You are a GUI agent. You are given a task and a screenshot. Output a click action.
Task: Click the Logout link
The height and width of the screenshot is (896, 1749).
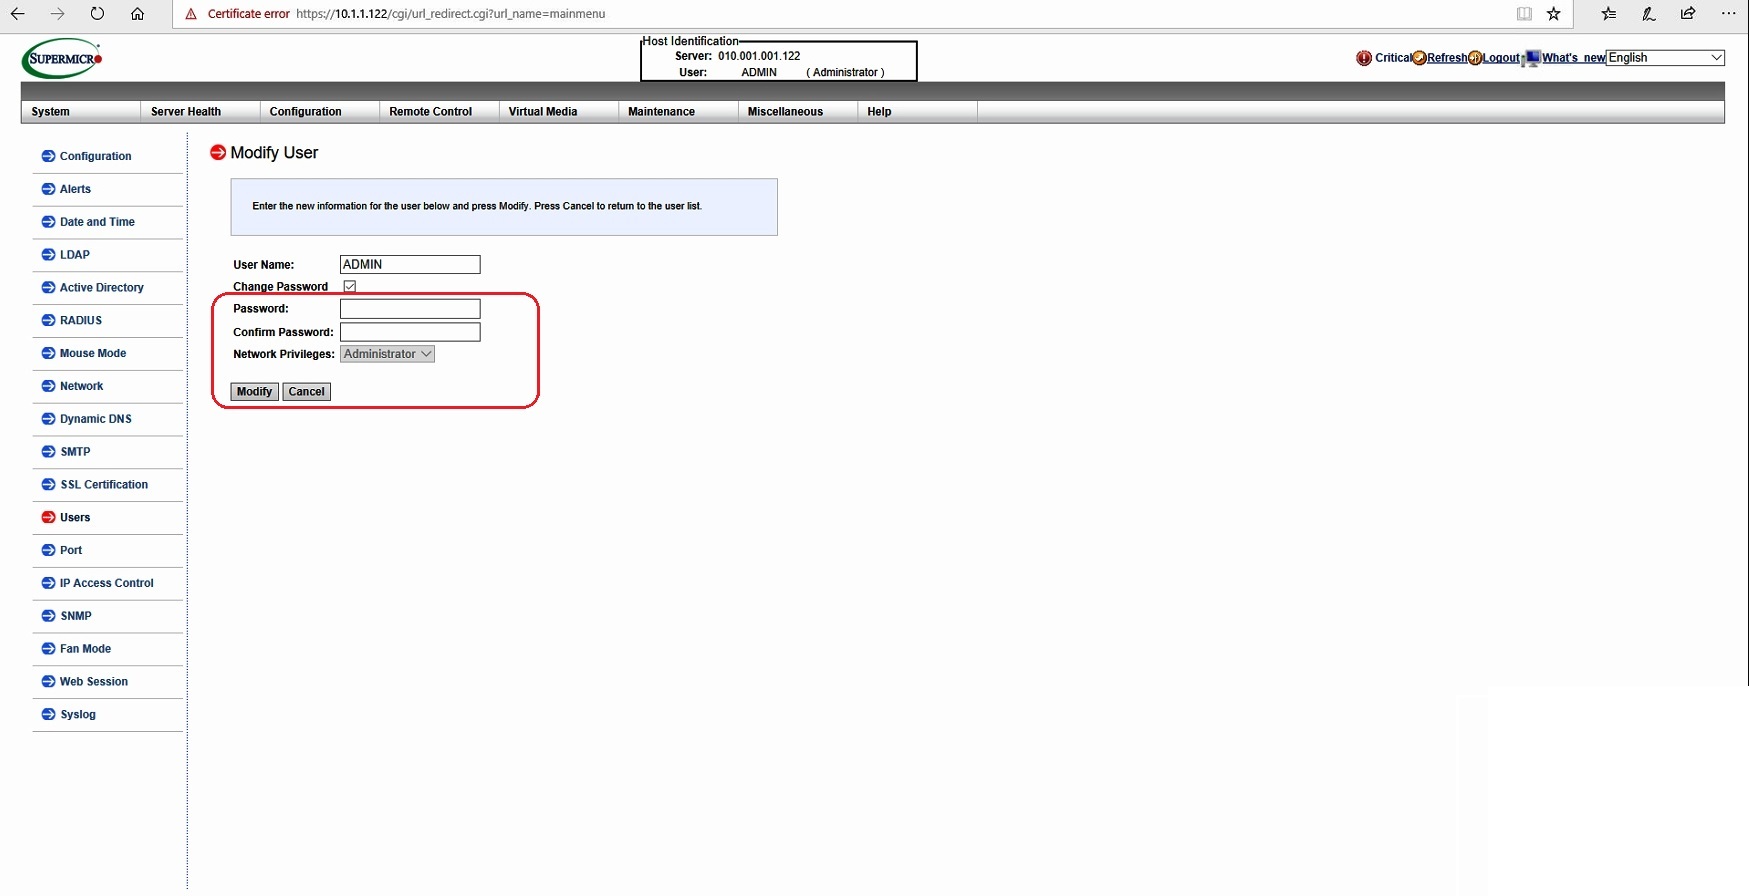tap(1501, 58)
